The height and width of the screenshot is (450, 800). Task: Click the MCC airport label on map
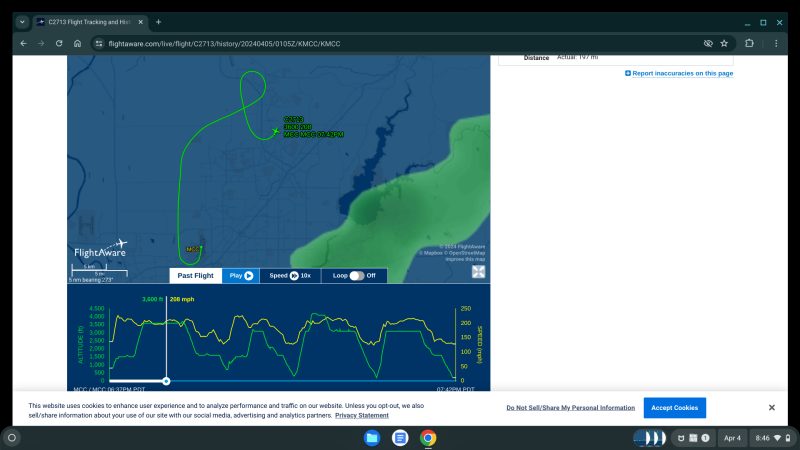(x=193, y=249)
